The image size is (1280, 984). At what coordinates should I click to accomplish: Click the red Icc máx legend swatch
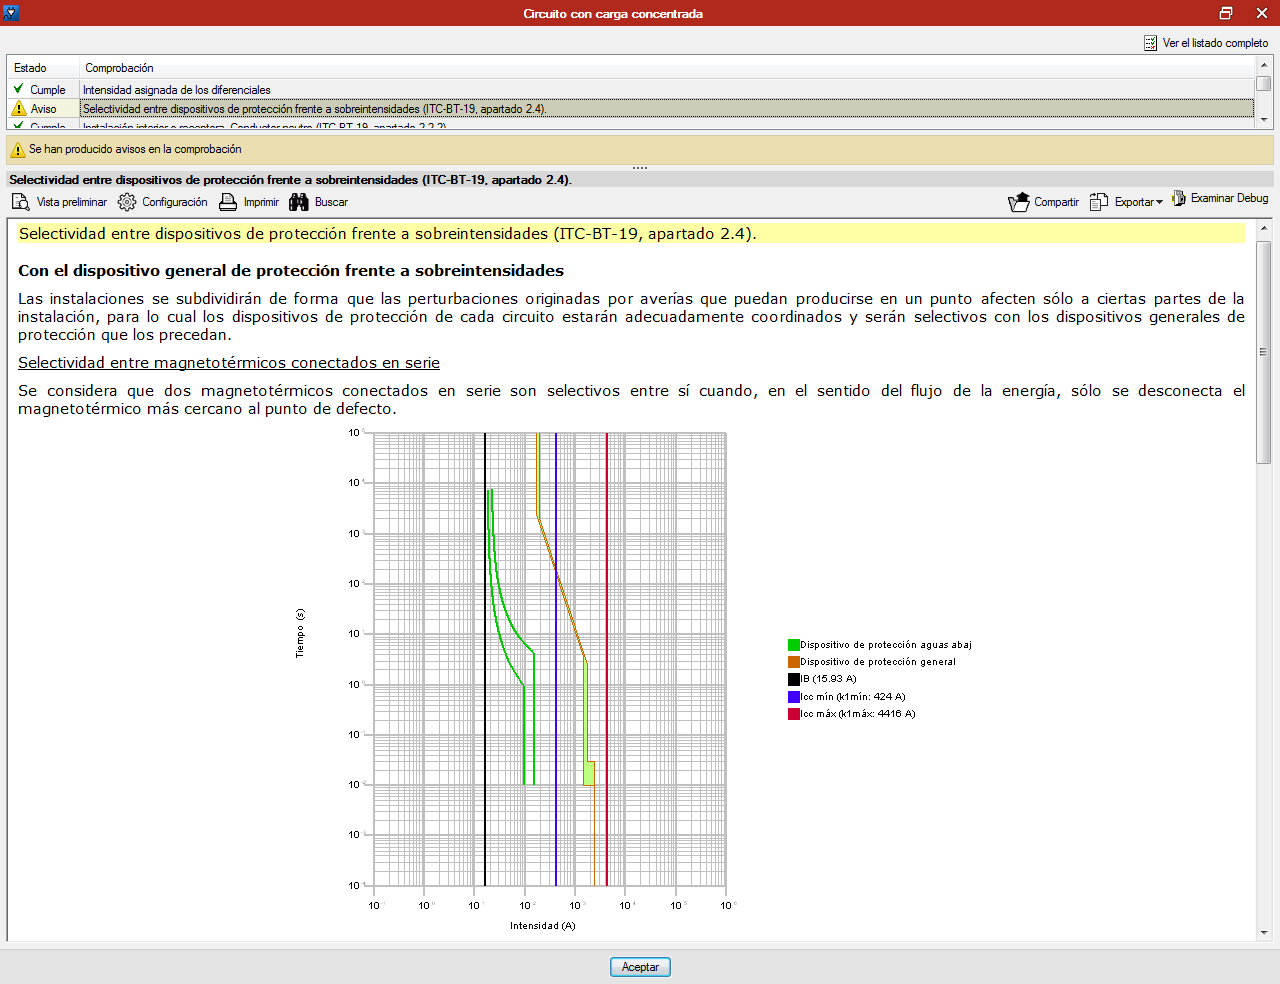click(794, 714)
